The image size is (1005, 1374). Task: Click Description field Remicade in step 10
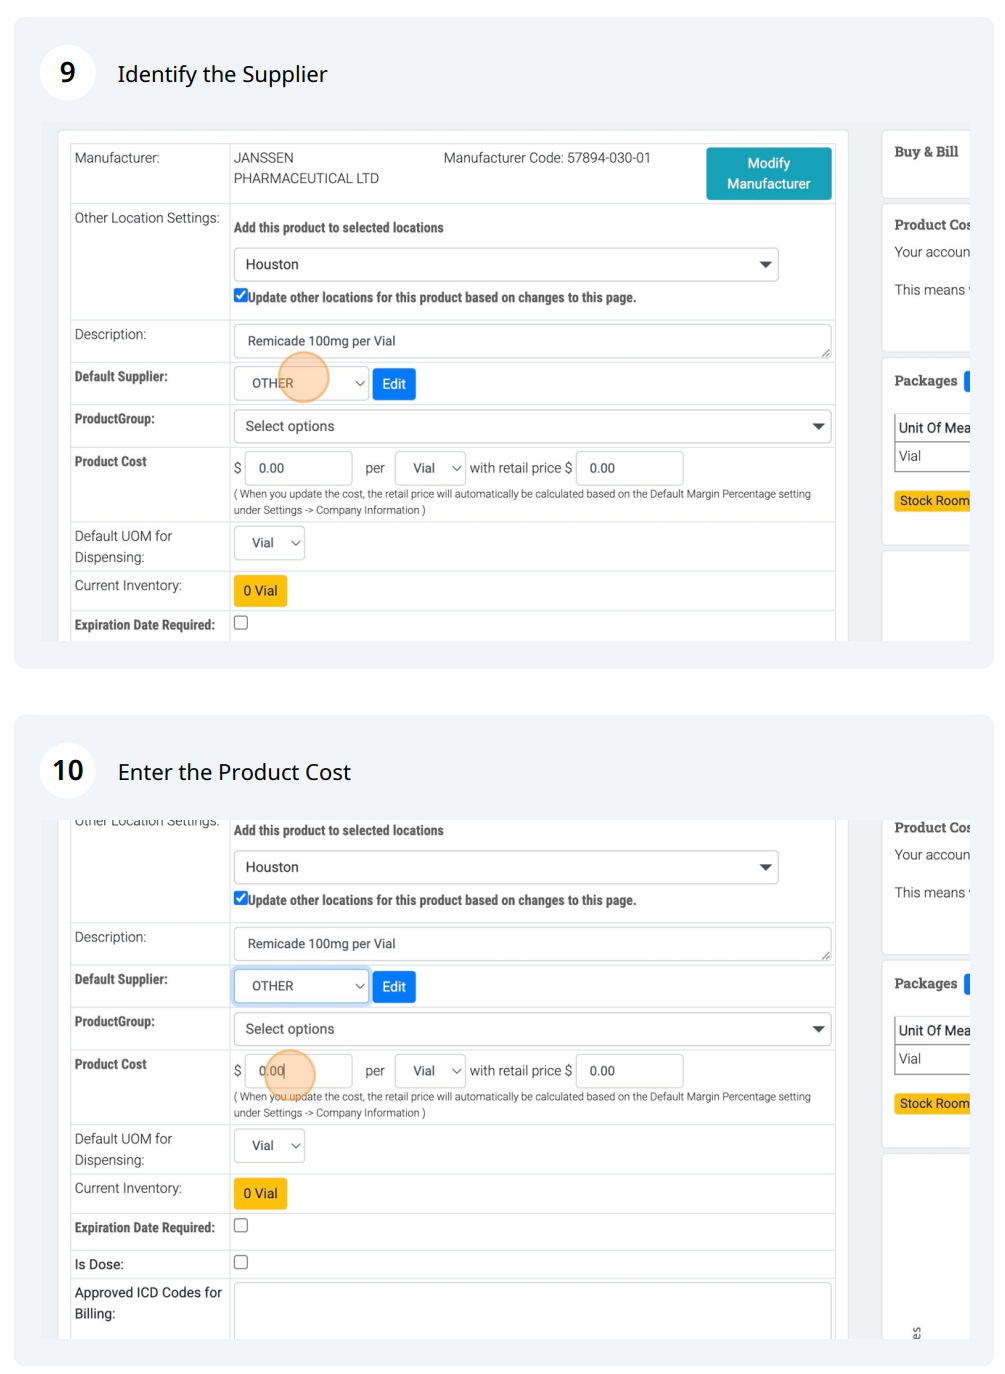pyautogui.click(x=532, y=944)
